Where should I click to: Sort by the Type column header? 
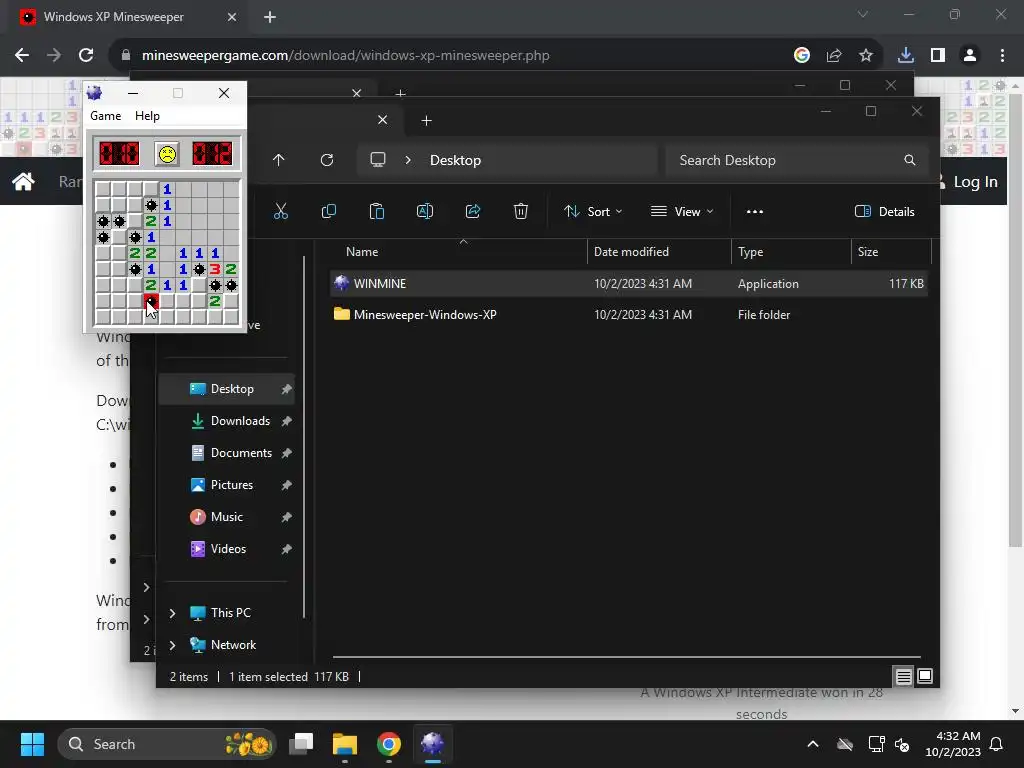point(750,252)
